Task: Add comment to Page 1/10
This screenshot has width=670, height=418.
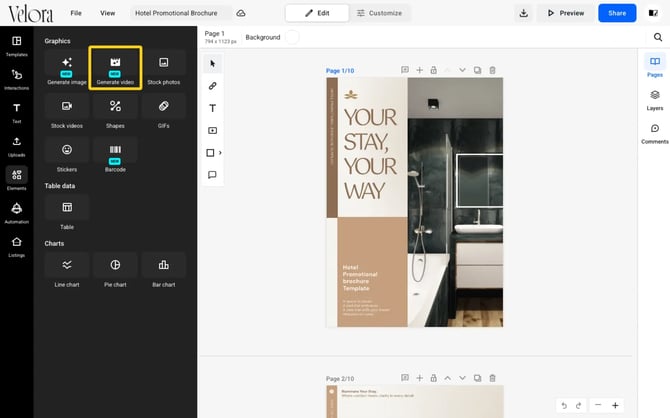Action: pos(405,70)
